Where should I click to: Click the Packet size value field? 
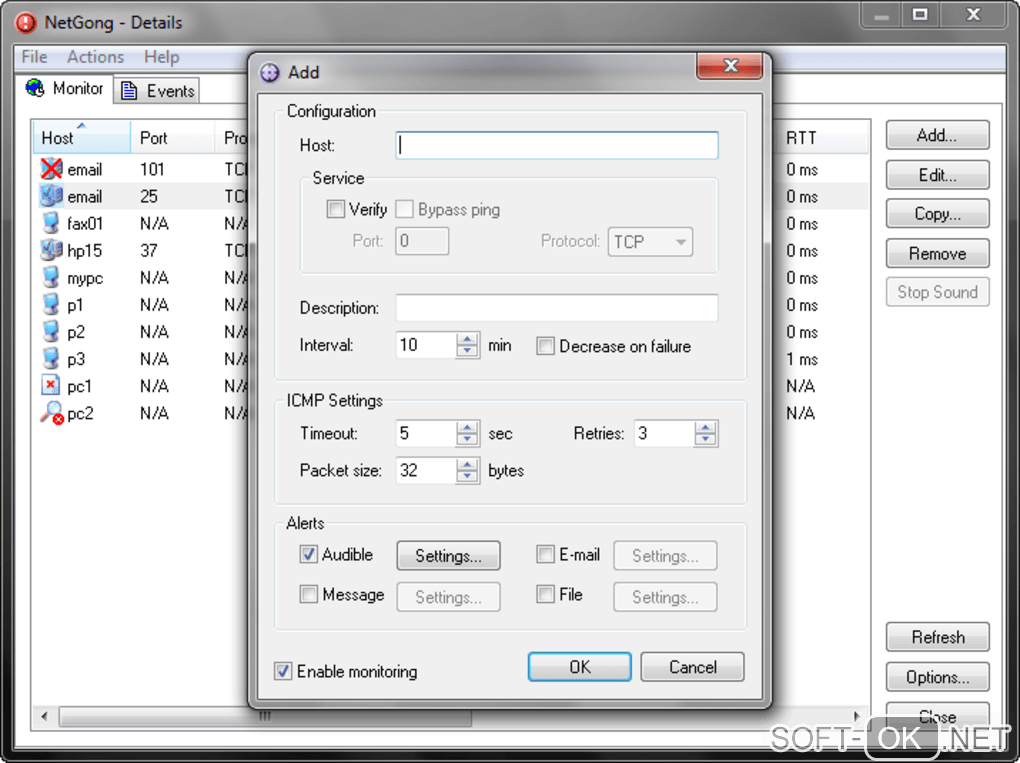click(x=426, y=470)
